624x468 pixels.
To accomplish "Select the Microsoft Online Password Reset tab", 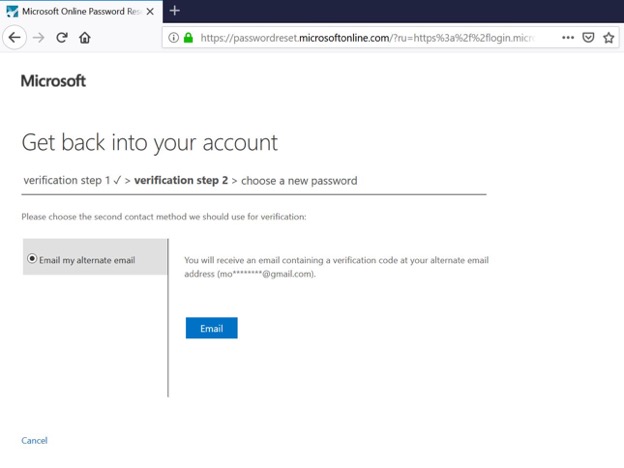I will pyautogui.click(x=81, y=12).
